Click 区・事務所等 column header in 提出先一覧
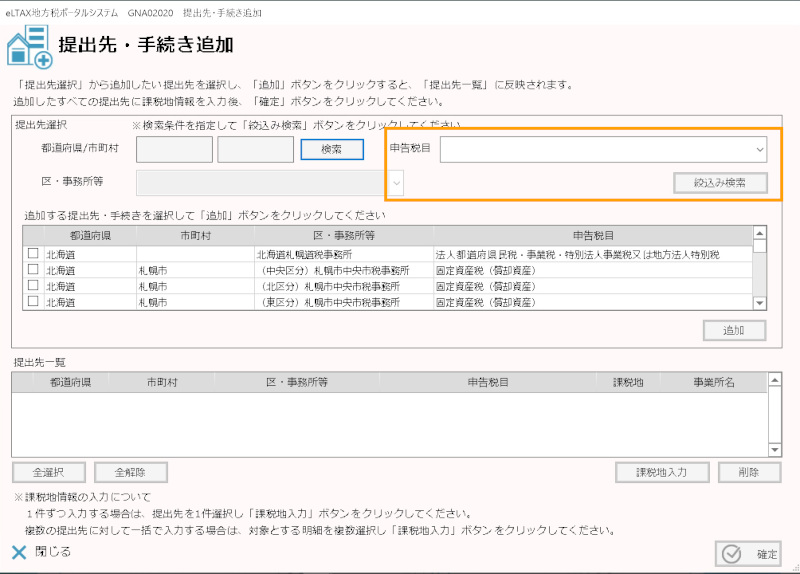Viewport: 800px width, 574px height. pos(297,382)
